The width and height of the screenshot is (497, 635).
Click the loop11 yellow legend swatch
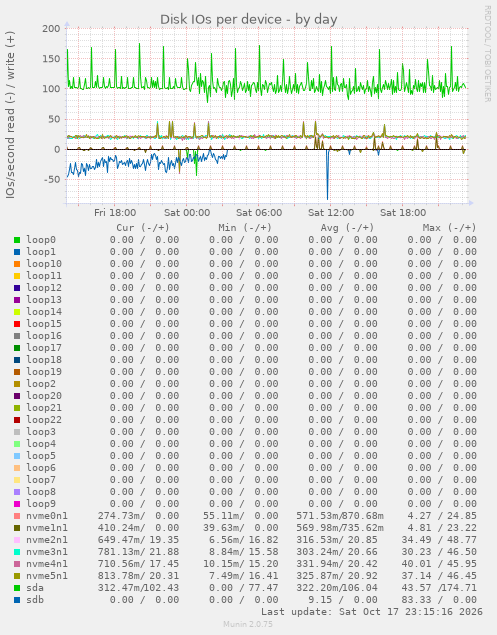pyautogui.click(x=17, y=276)
